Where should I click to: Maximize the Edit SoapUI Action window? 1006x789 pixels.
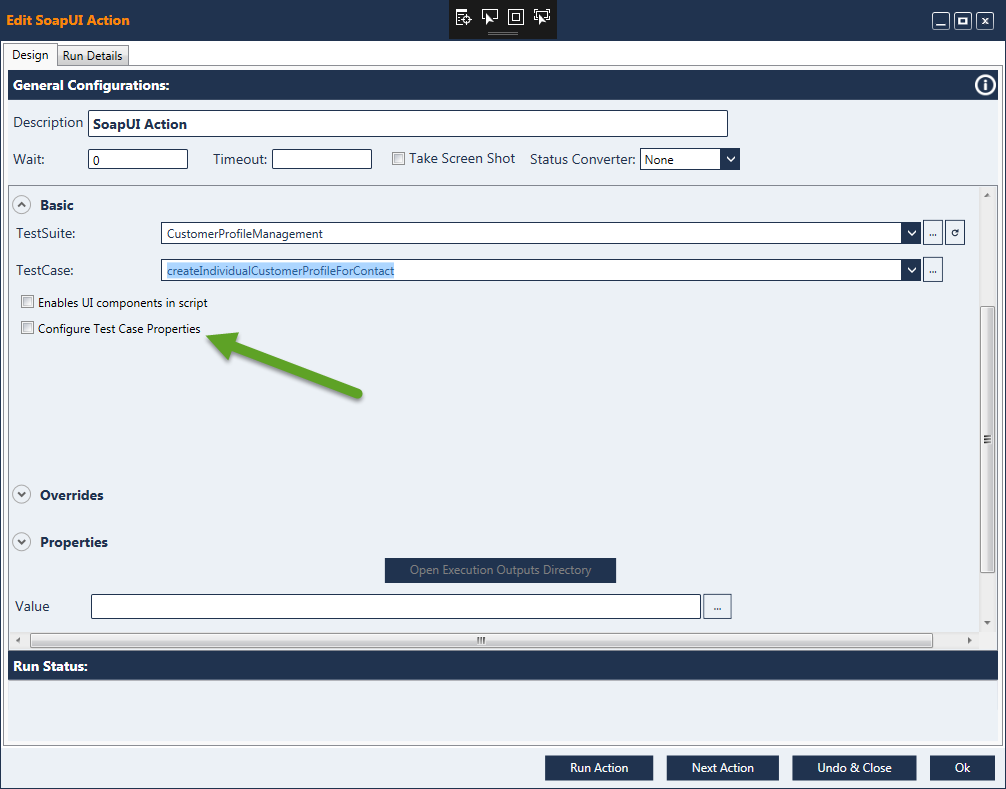963,21
